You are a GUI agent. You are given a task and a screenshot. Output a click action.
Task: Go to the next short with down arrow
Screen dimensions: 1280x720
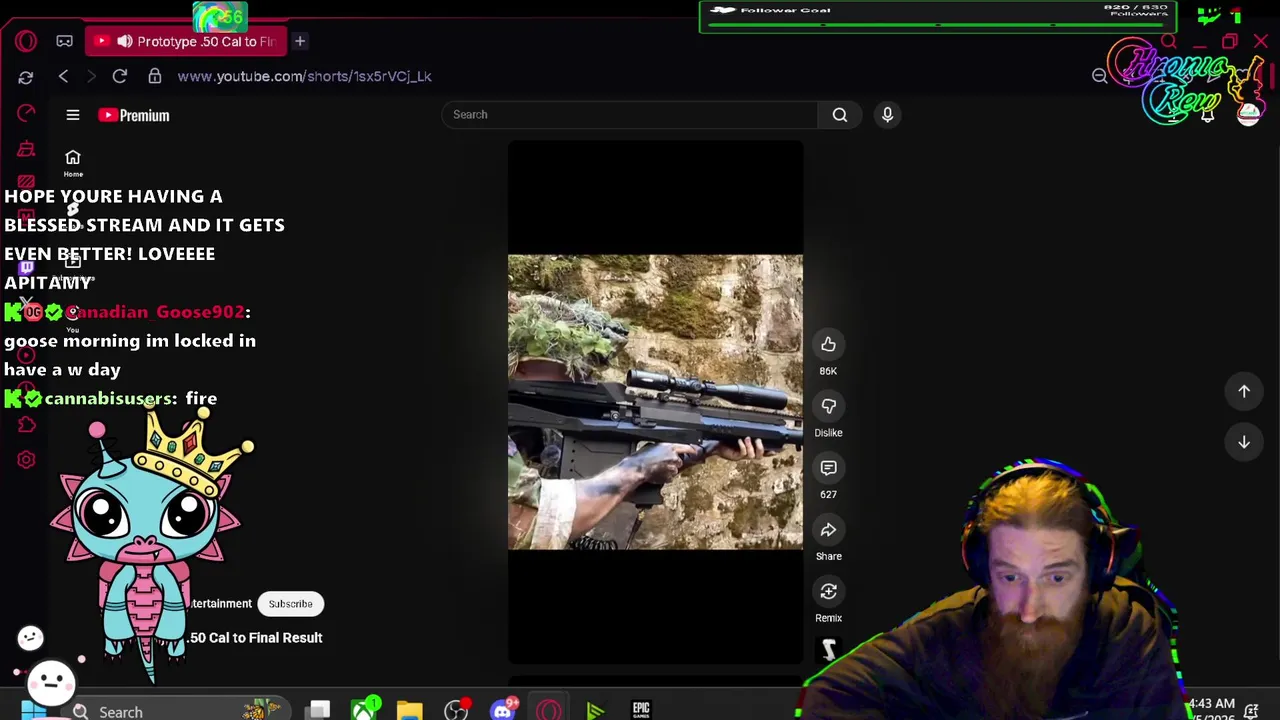click(x=1244, y=442)
